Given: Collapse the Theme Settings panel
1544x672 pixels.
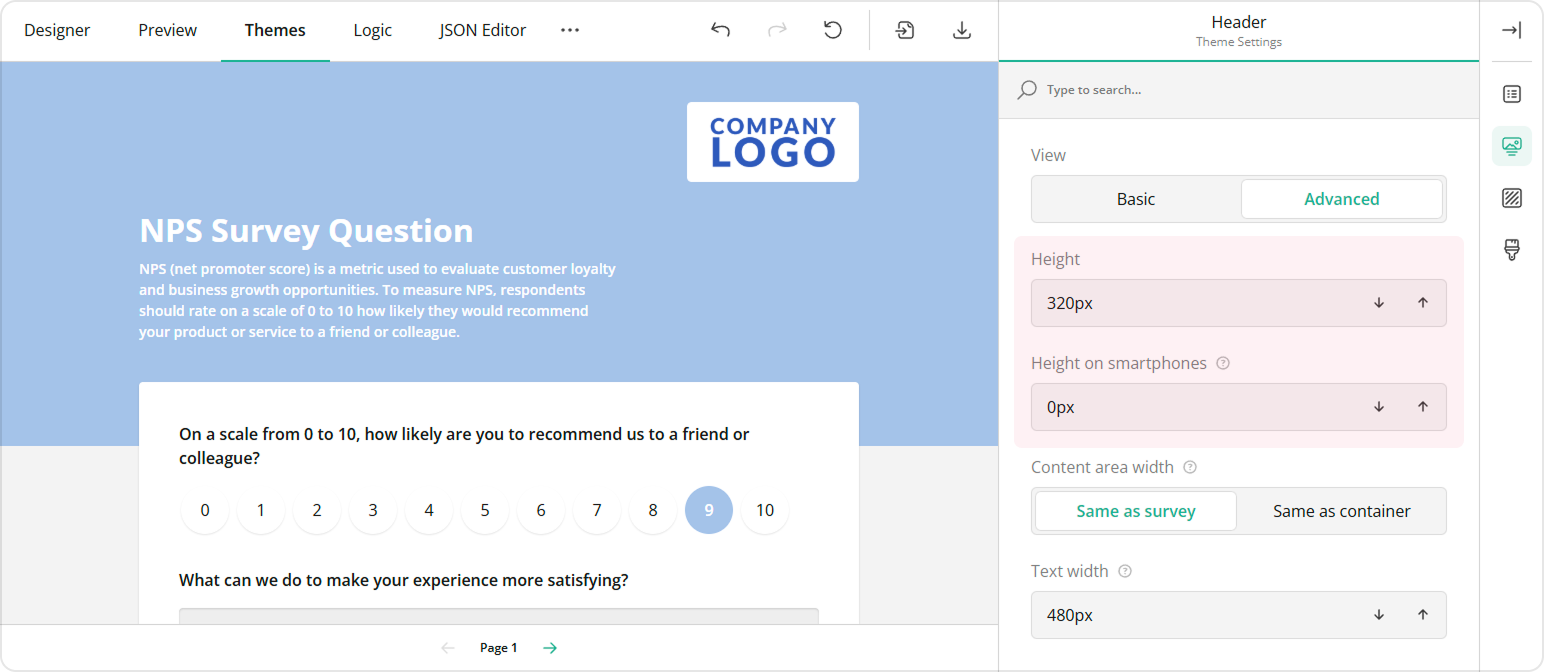Looking at the screenshot, I should pos(1511,29).
